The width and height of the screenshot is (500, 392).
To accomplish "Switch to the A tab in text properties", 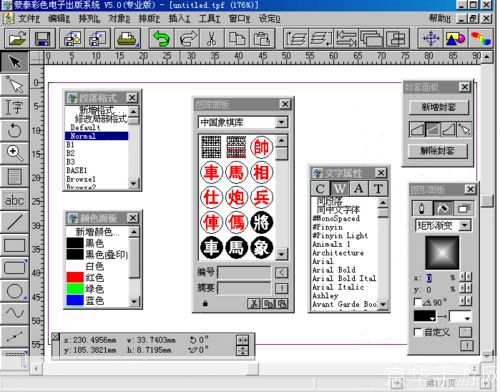I will pos(359,189).
